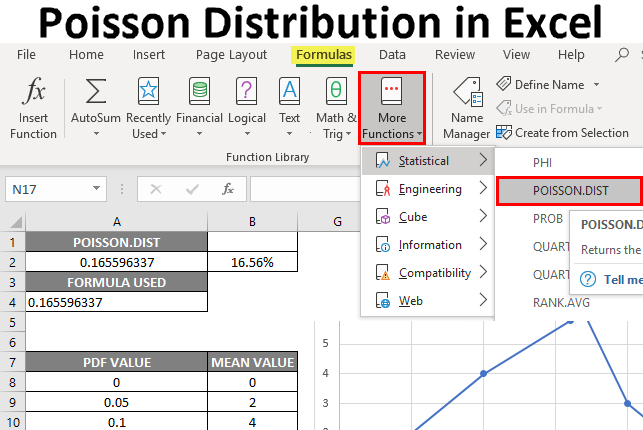Select row 2 header
The image size is (643, 430).
12,262
